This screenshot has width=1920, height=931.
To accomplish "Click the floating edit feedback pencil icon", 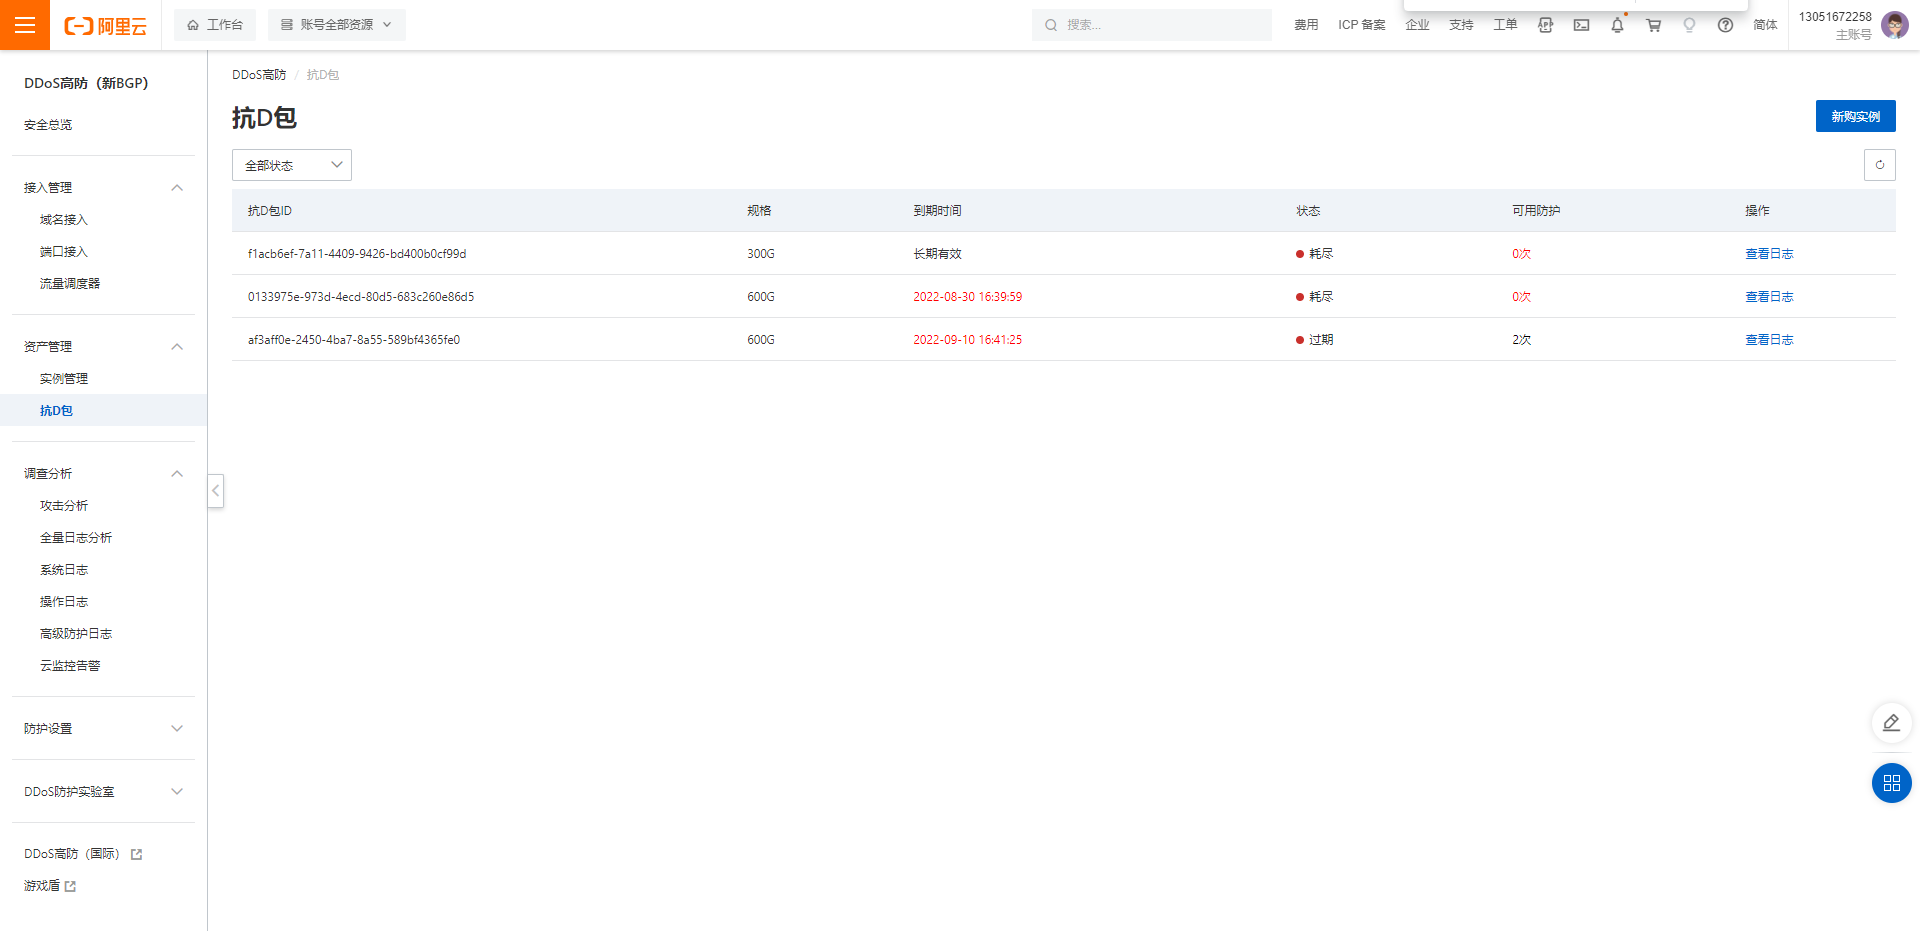I will click(1891, 723).
